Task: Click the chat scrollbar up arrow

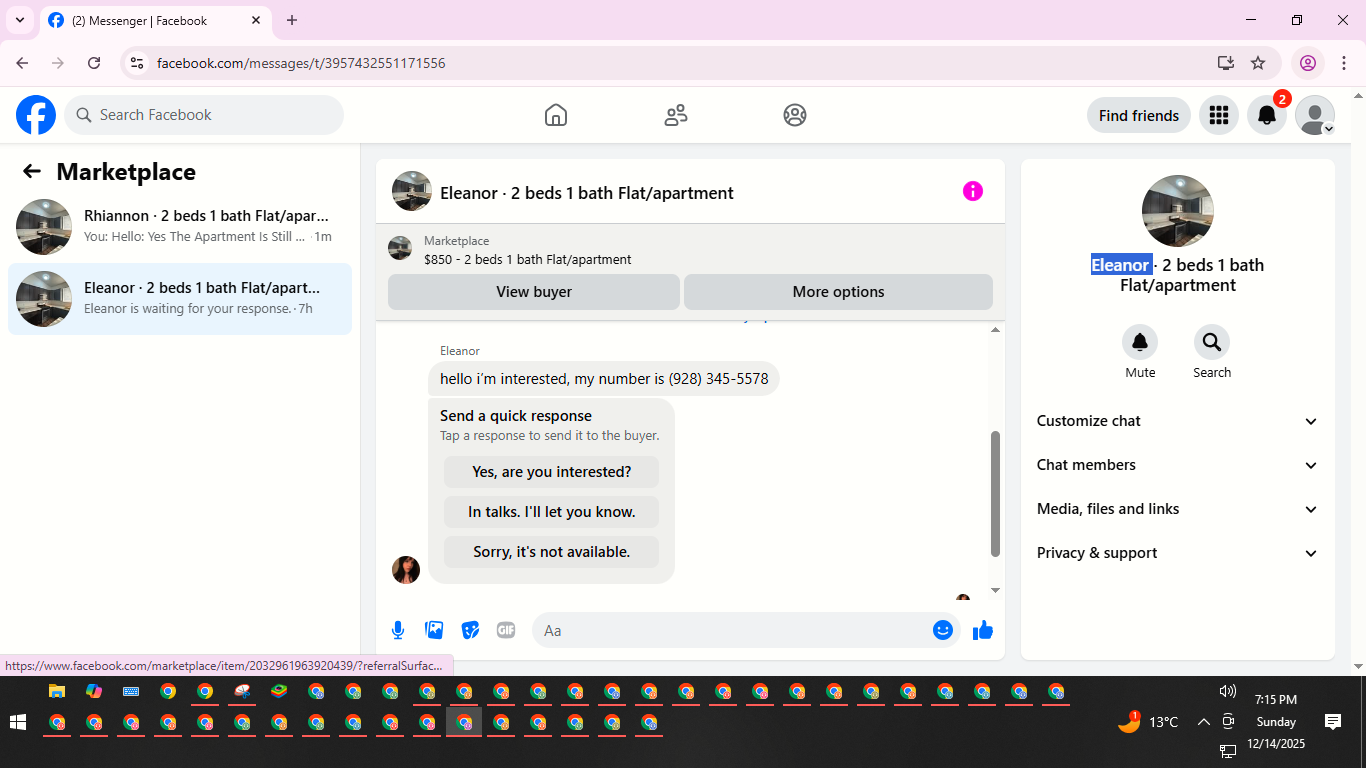Action: 995,330
